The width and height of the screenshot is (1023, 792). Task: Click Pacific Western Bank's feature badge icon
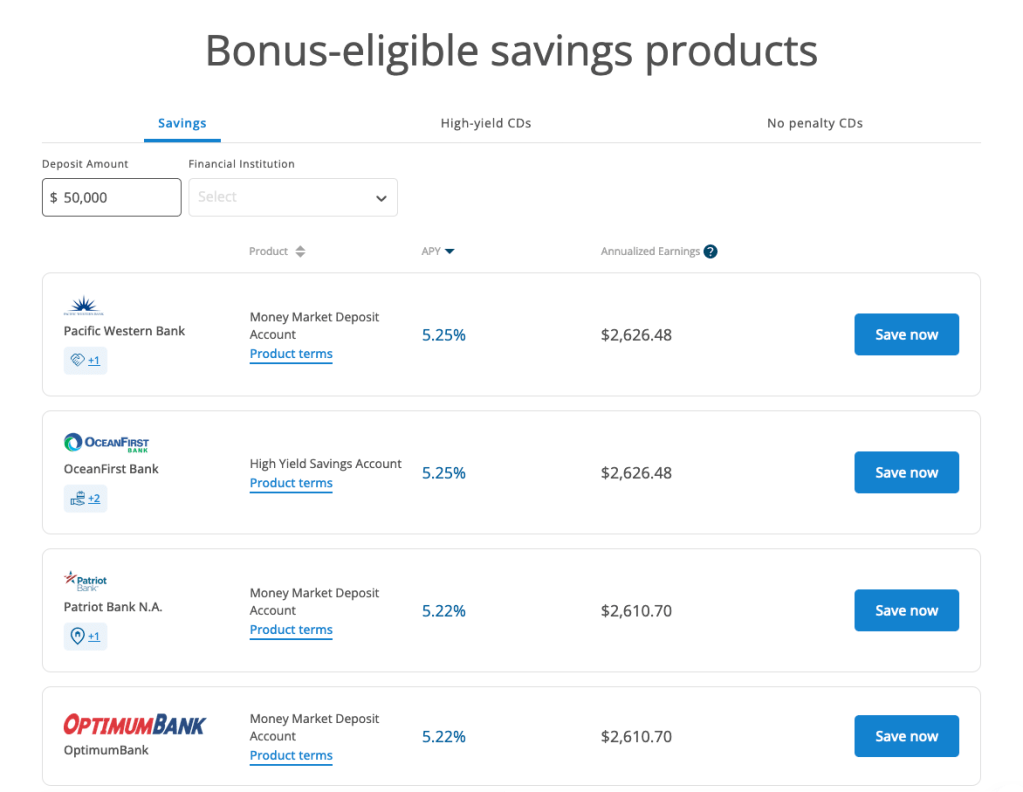point(78,360)
